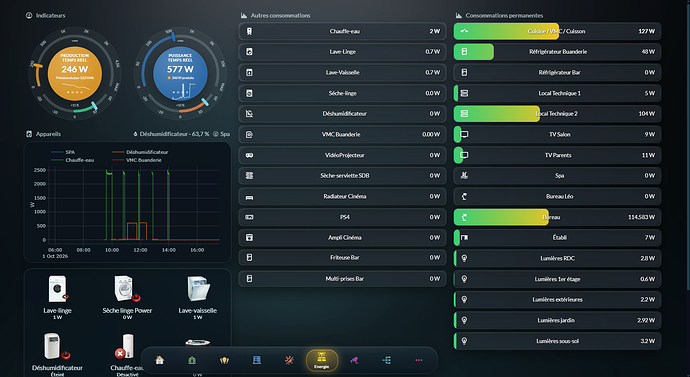
Task: Click the Local Technique 1 server icon
Action: coord(464,93)
